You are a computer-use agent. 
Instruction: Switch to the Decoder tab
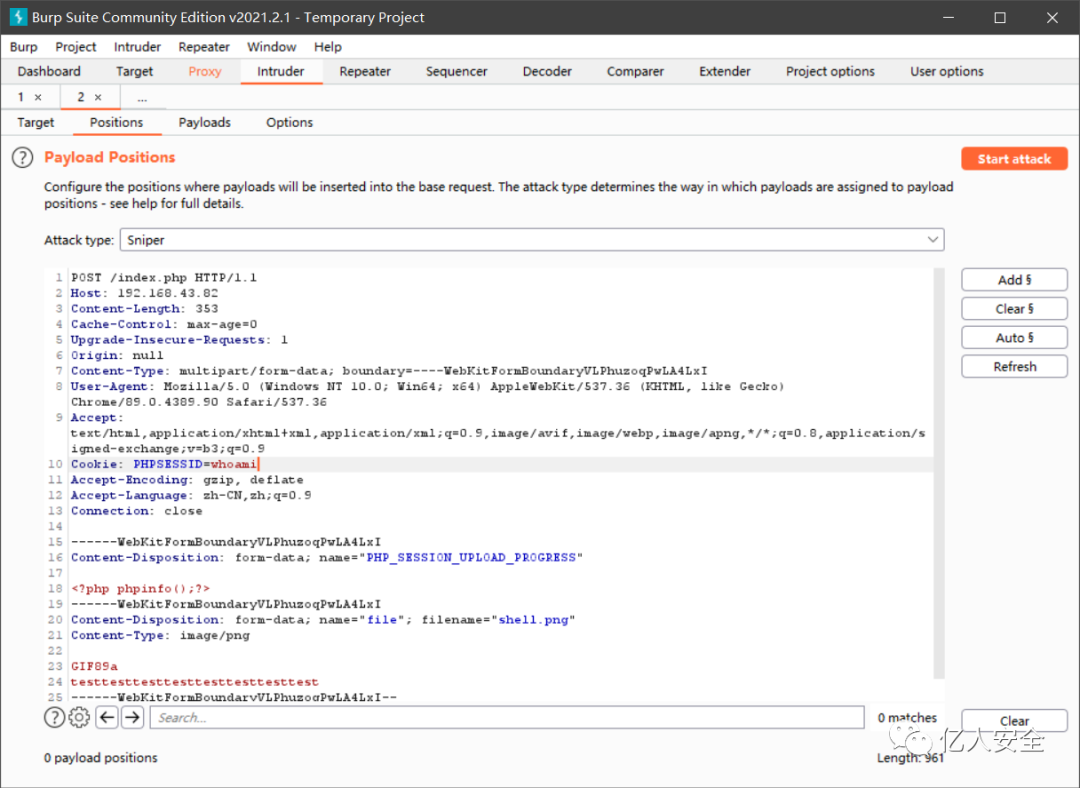coord(547,72)
